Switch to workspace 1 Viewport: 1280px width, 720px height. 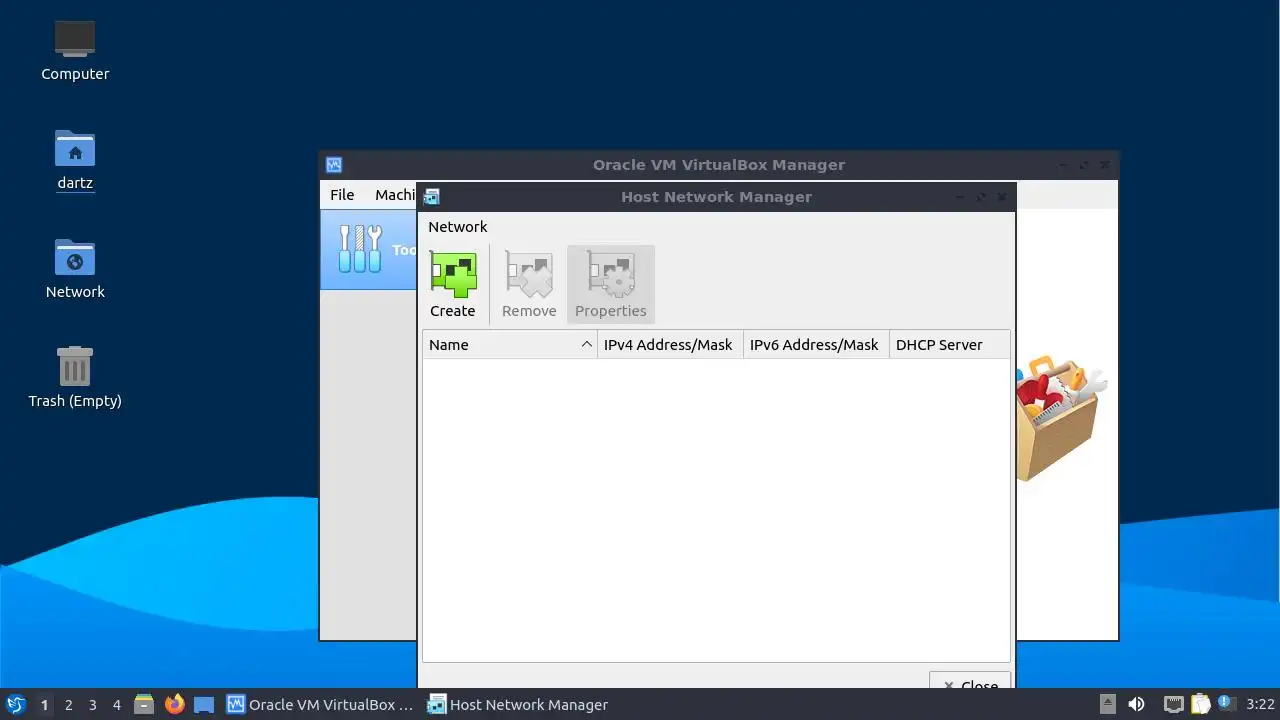(44, 705)
